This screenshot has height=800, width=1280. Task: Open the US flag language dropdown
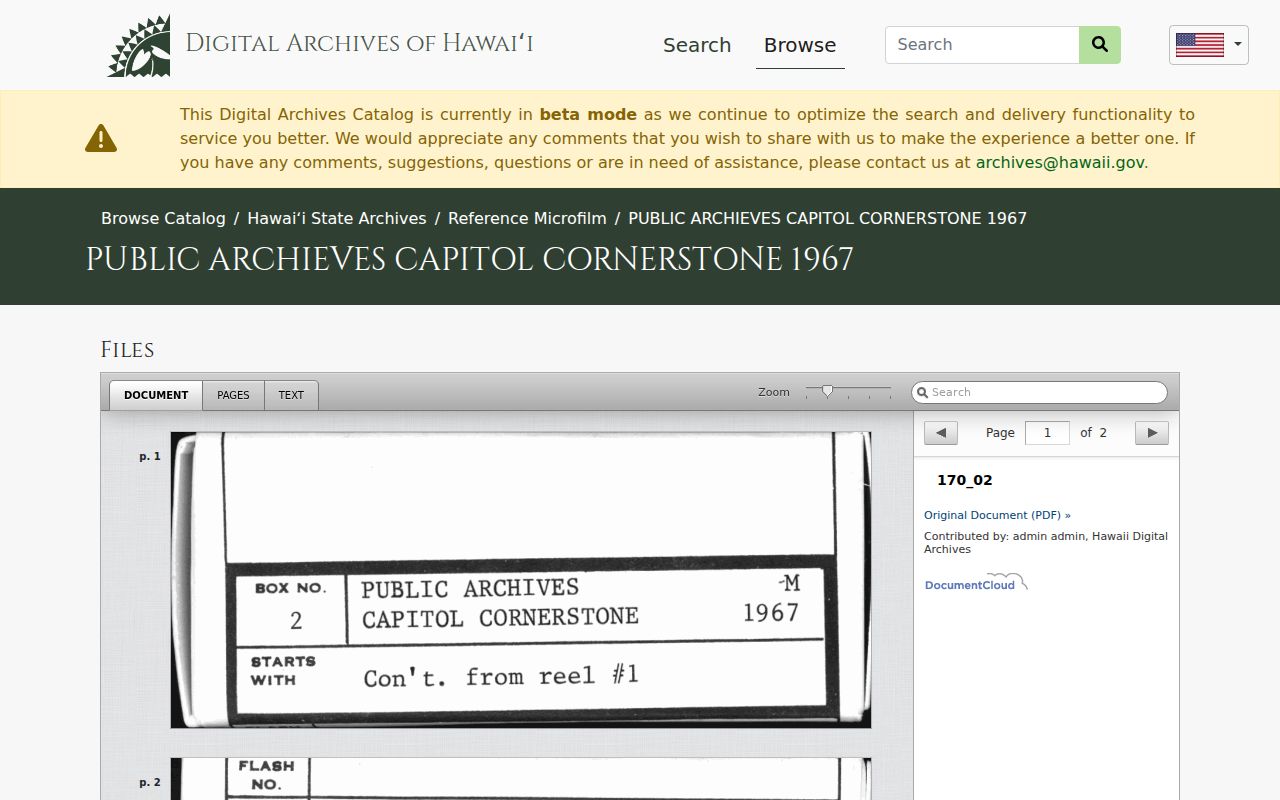1208,45
